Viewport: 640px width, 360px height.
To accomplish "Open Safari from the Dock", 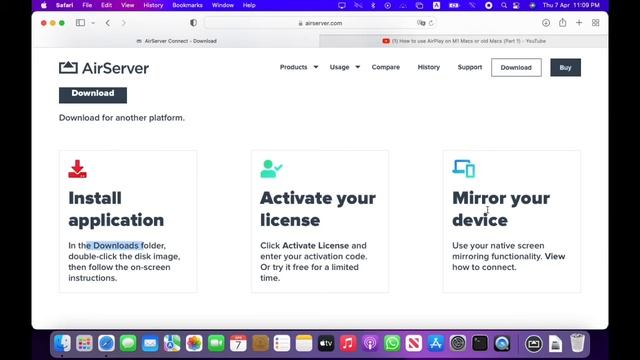I will pos(106,343).
